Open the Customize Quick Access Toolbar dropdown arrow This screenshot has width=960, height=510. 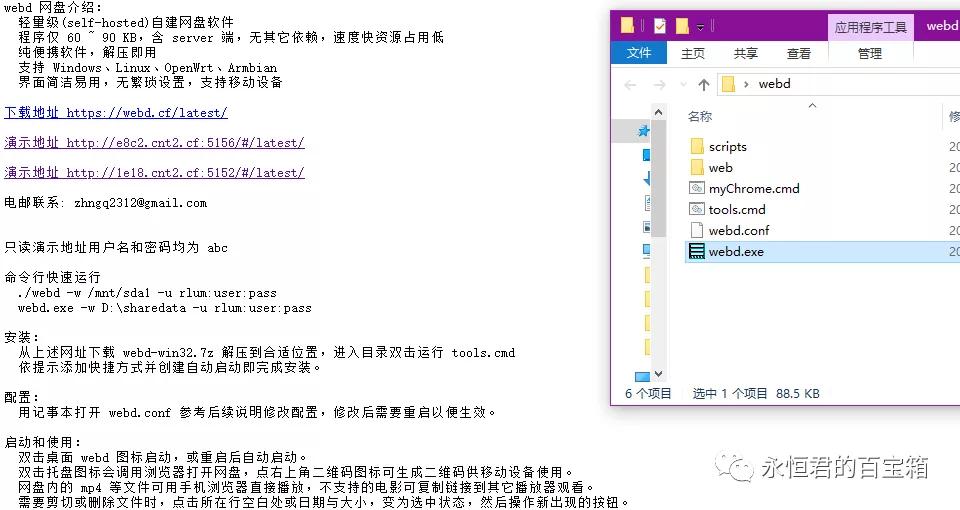point(700,27)
